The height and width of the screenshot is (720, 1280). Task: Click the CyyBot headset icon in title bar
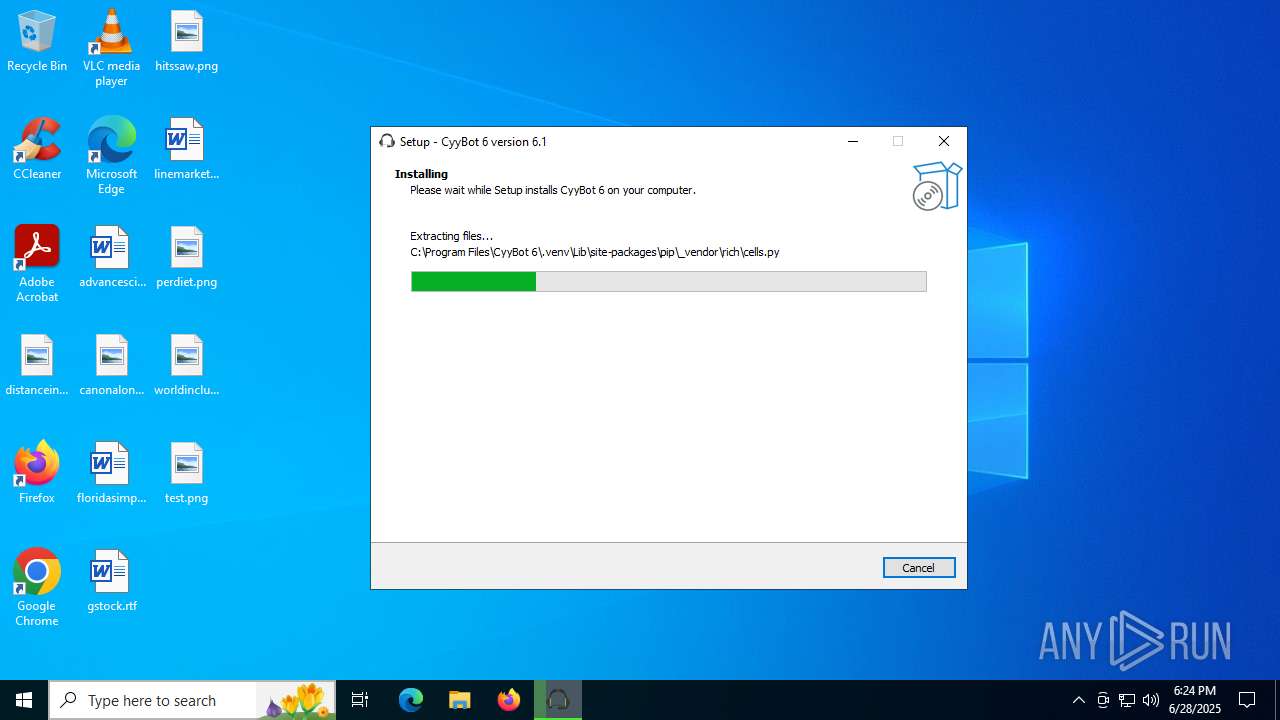pos(387,141)
